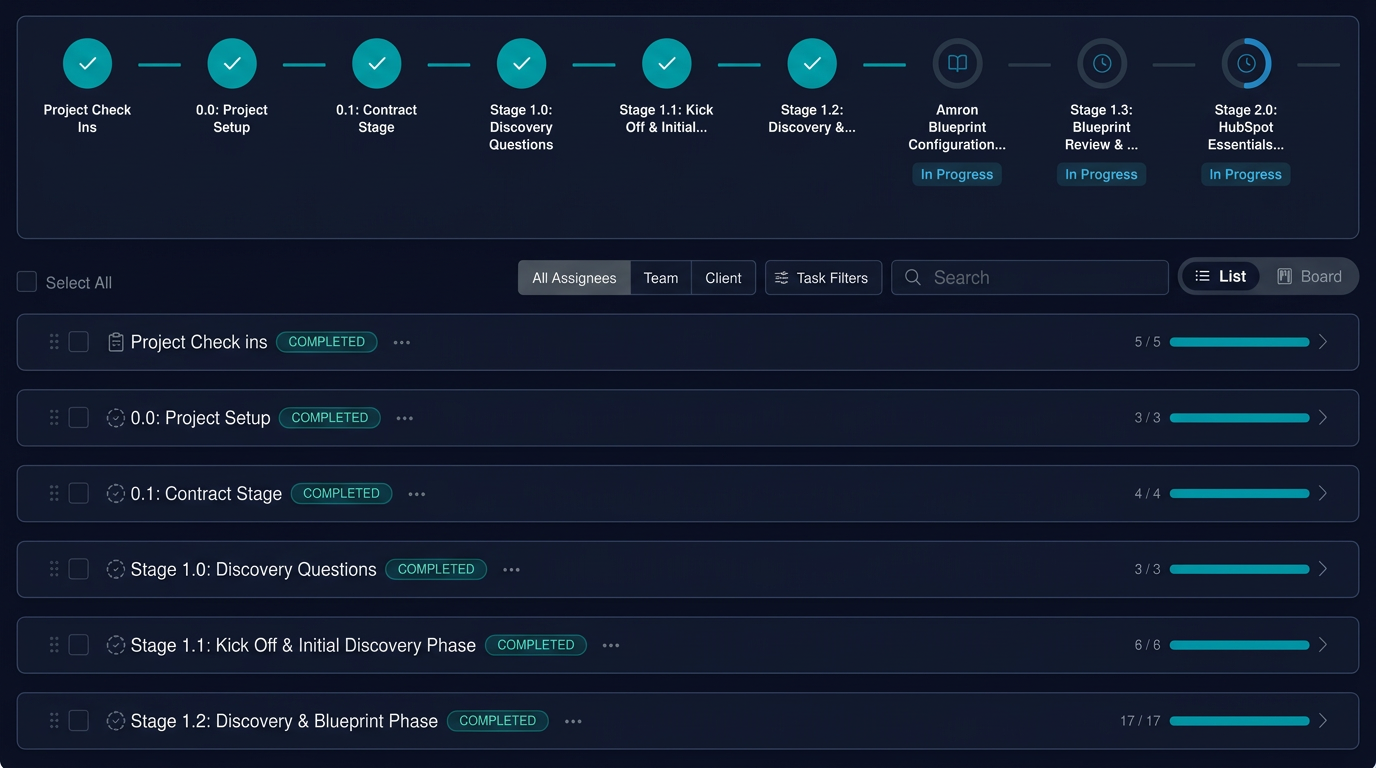Click the clipboard icon beside Project Check ins
1376x768 pixels.
point(116,342)
